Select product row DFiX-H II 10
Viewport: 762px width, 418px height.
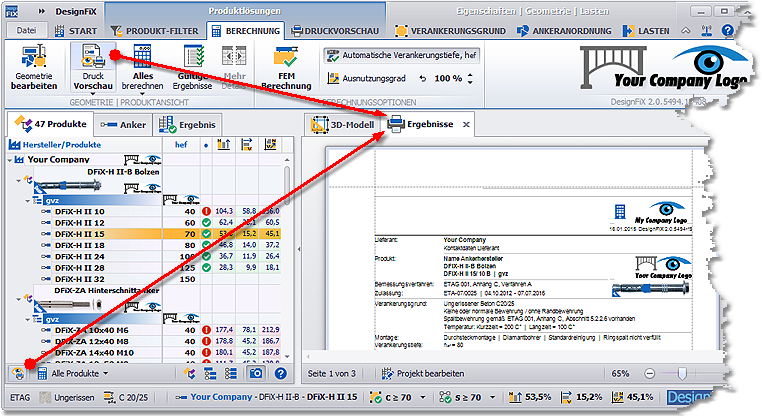[x=143, y=211]
